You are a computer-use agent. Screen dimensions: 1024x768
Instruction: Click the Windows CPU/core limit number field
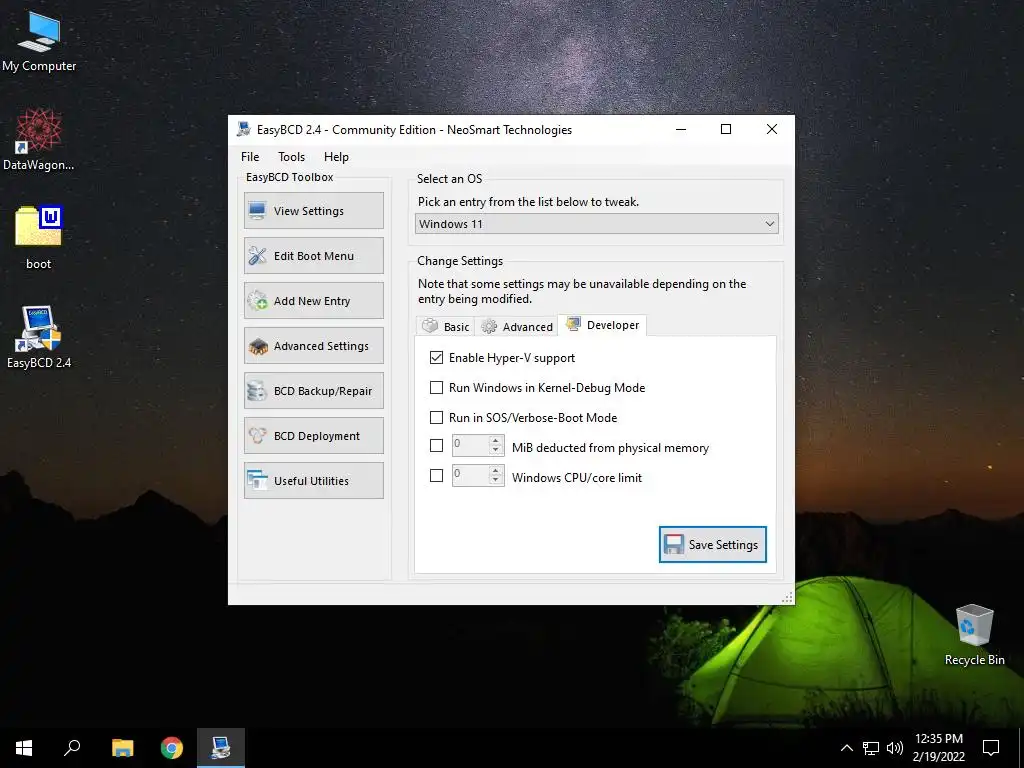(471, 475)
